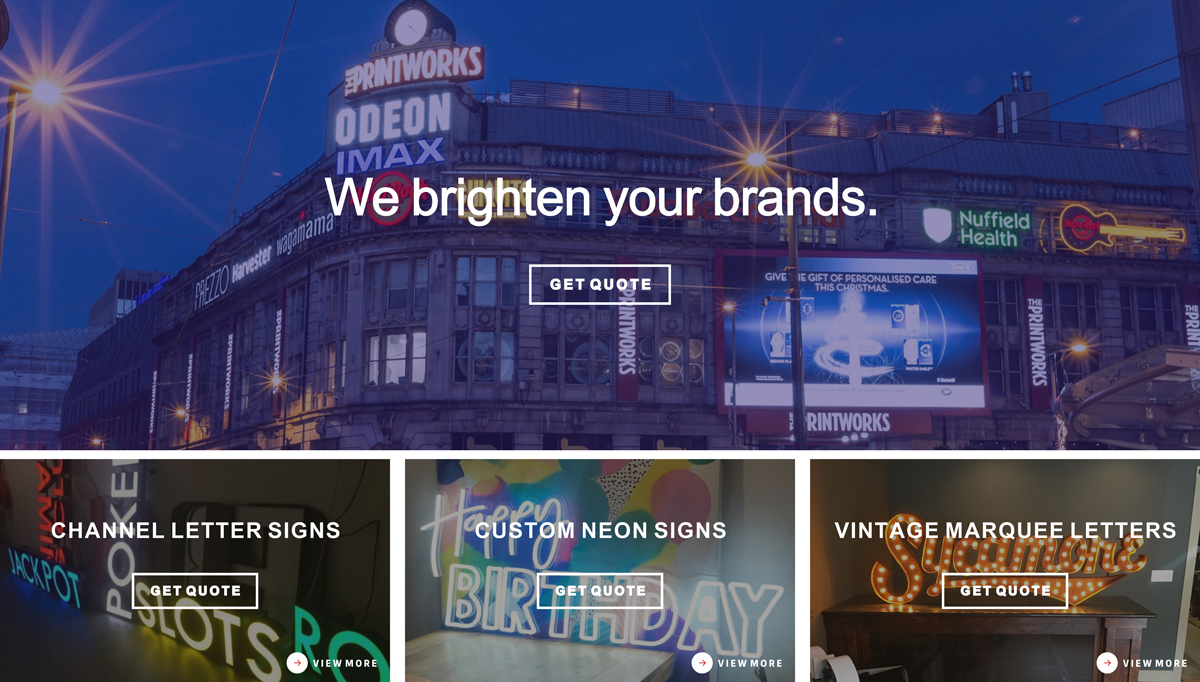The image size is (1200, 682).
Task: Request a quote for Channel Letter Signs
Action: (x=195, y=591)
